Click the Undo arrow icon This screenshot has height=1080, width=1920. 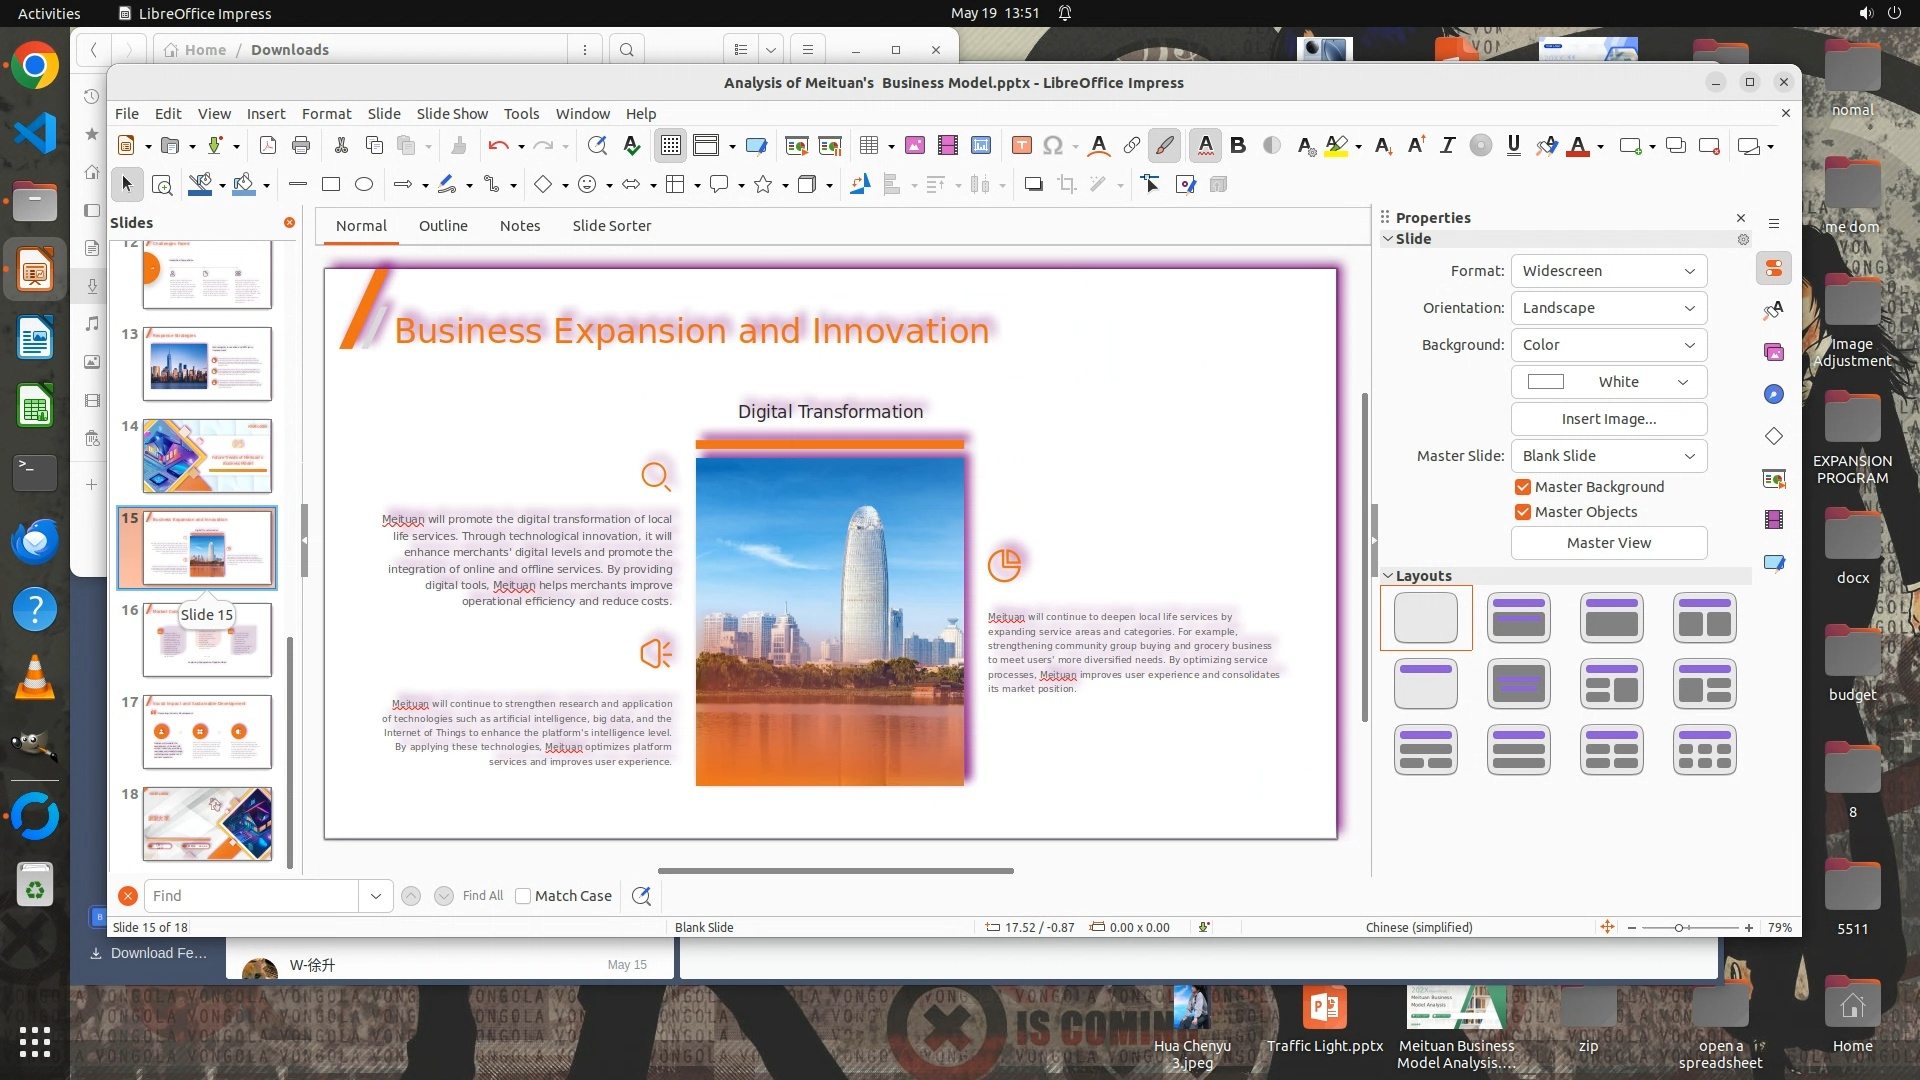(x=497, y=146)
